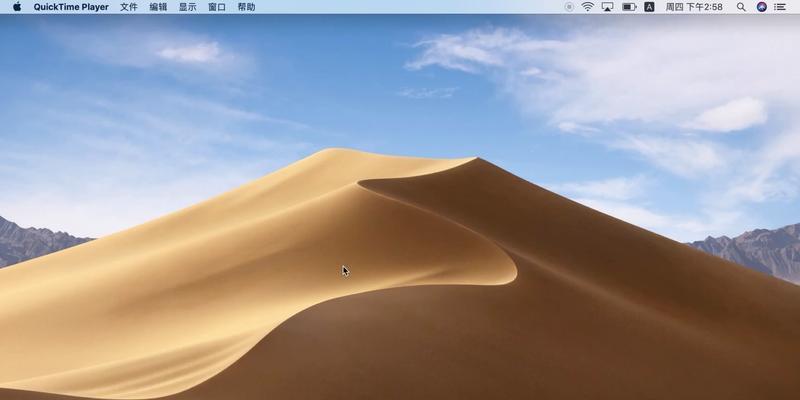Open the Notification Center list icon
Screen dimensions: 800x400
780,7
